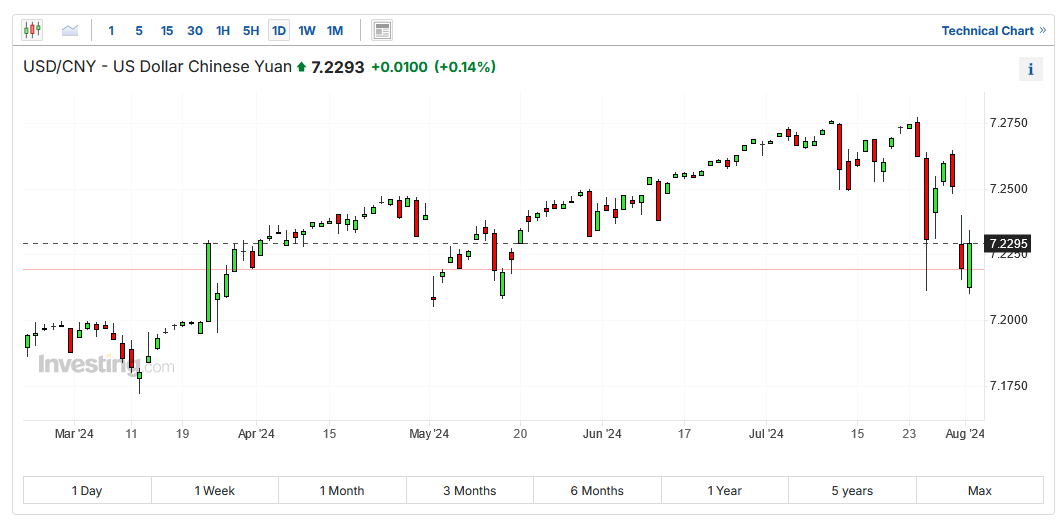Click the 7.2295 current price label
1062x529 pixels.
coord(1008,243)
